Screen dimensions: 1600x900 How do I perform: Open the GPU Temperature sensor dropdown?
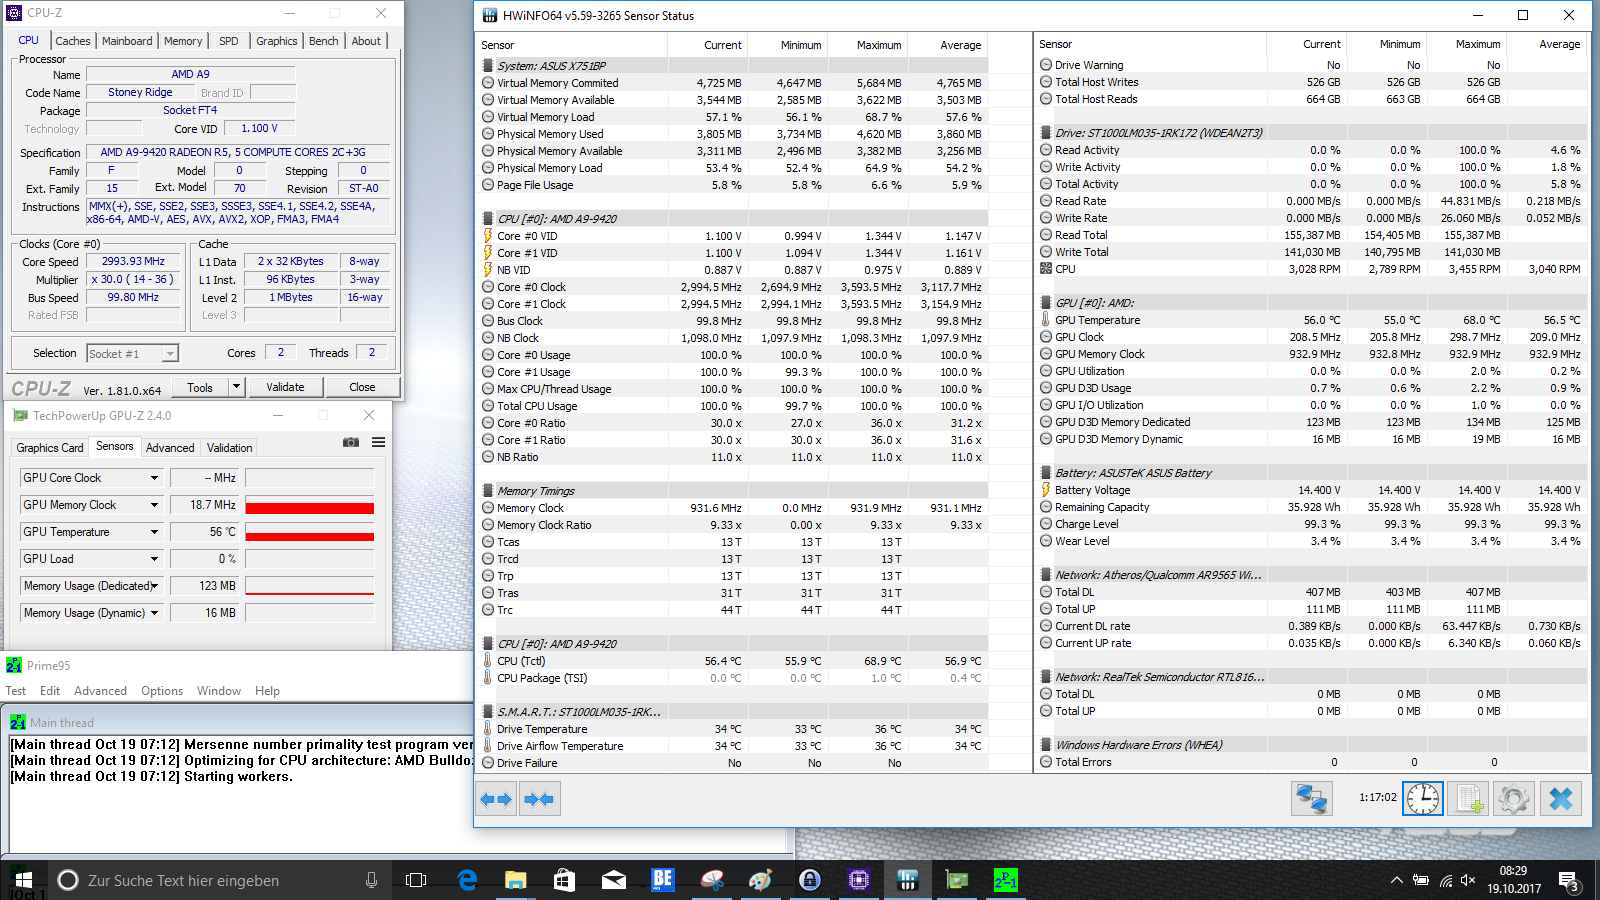click(x=154, y=532)
